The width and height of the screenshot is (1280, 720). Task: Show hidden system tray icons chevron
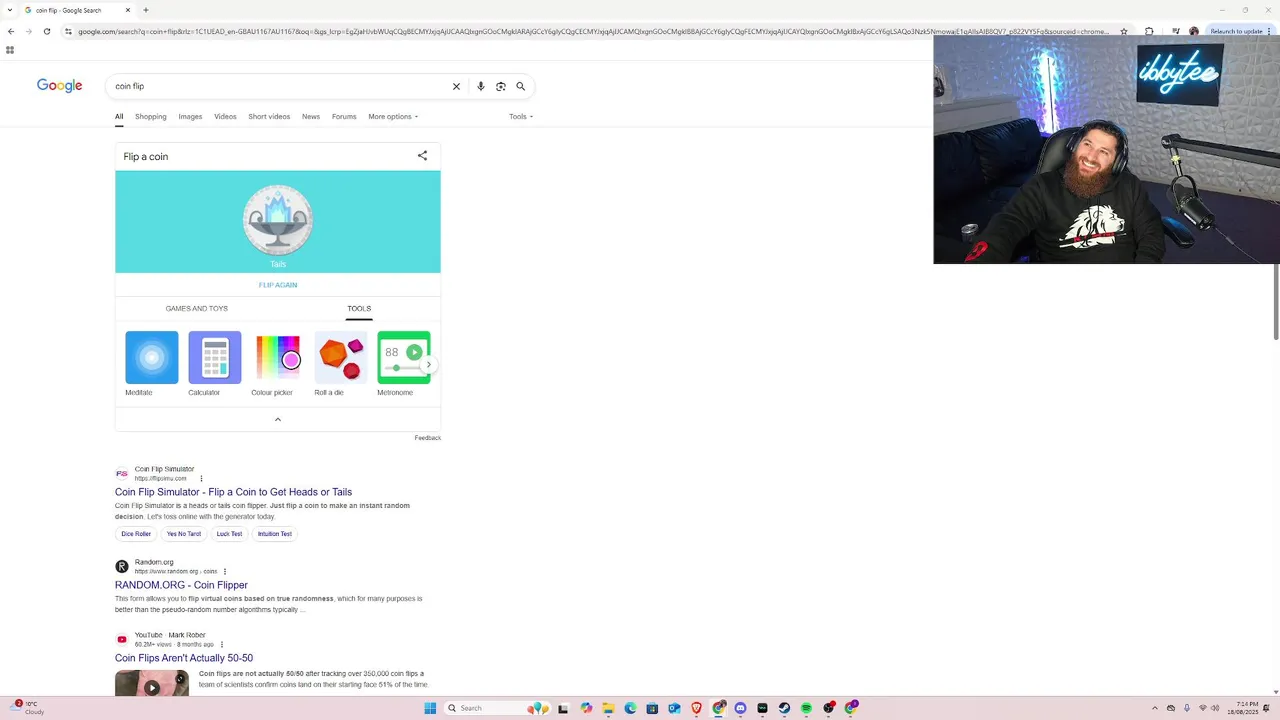click(x=1155, y=708)
